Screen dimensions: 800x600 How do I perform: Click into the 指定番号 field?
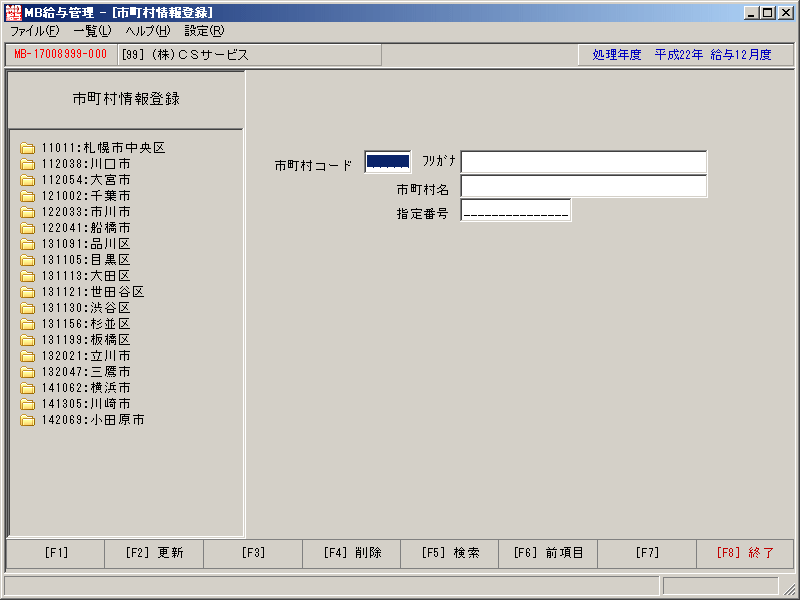pyautogui.click(x=516, y=210)
